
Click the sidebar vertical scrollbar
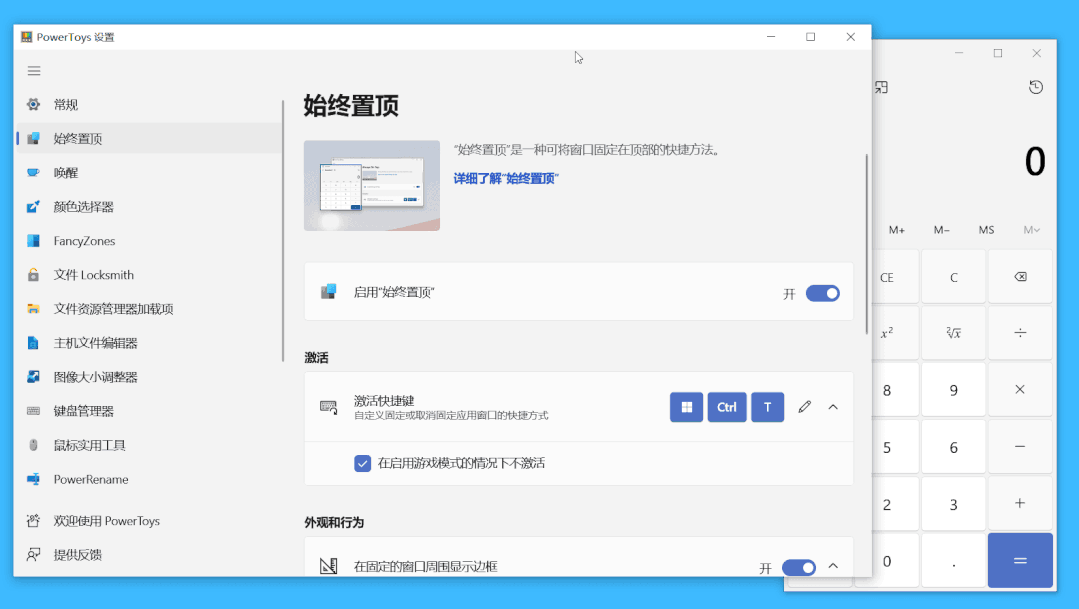(283, 231)
